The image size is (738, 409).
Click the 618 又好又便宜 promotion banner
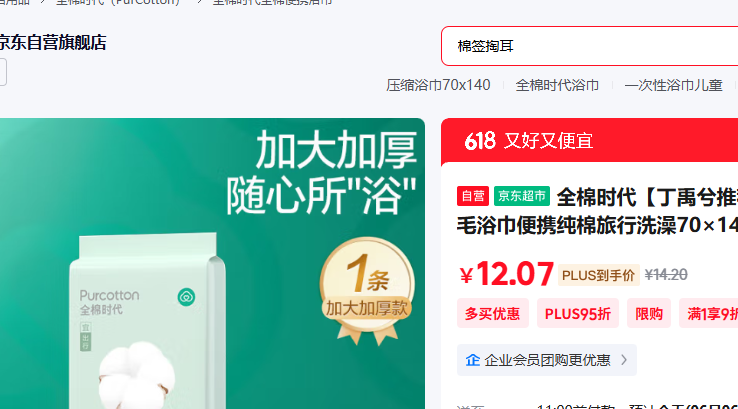click(589, 141)
